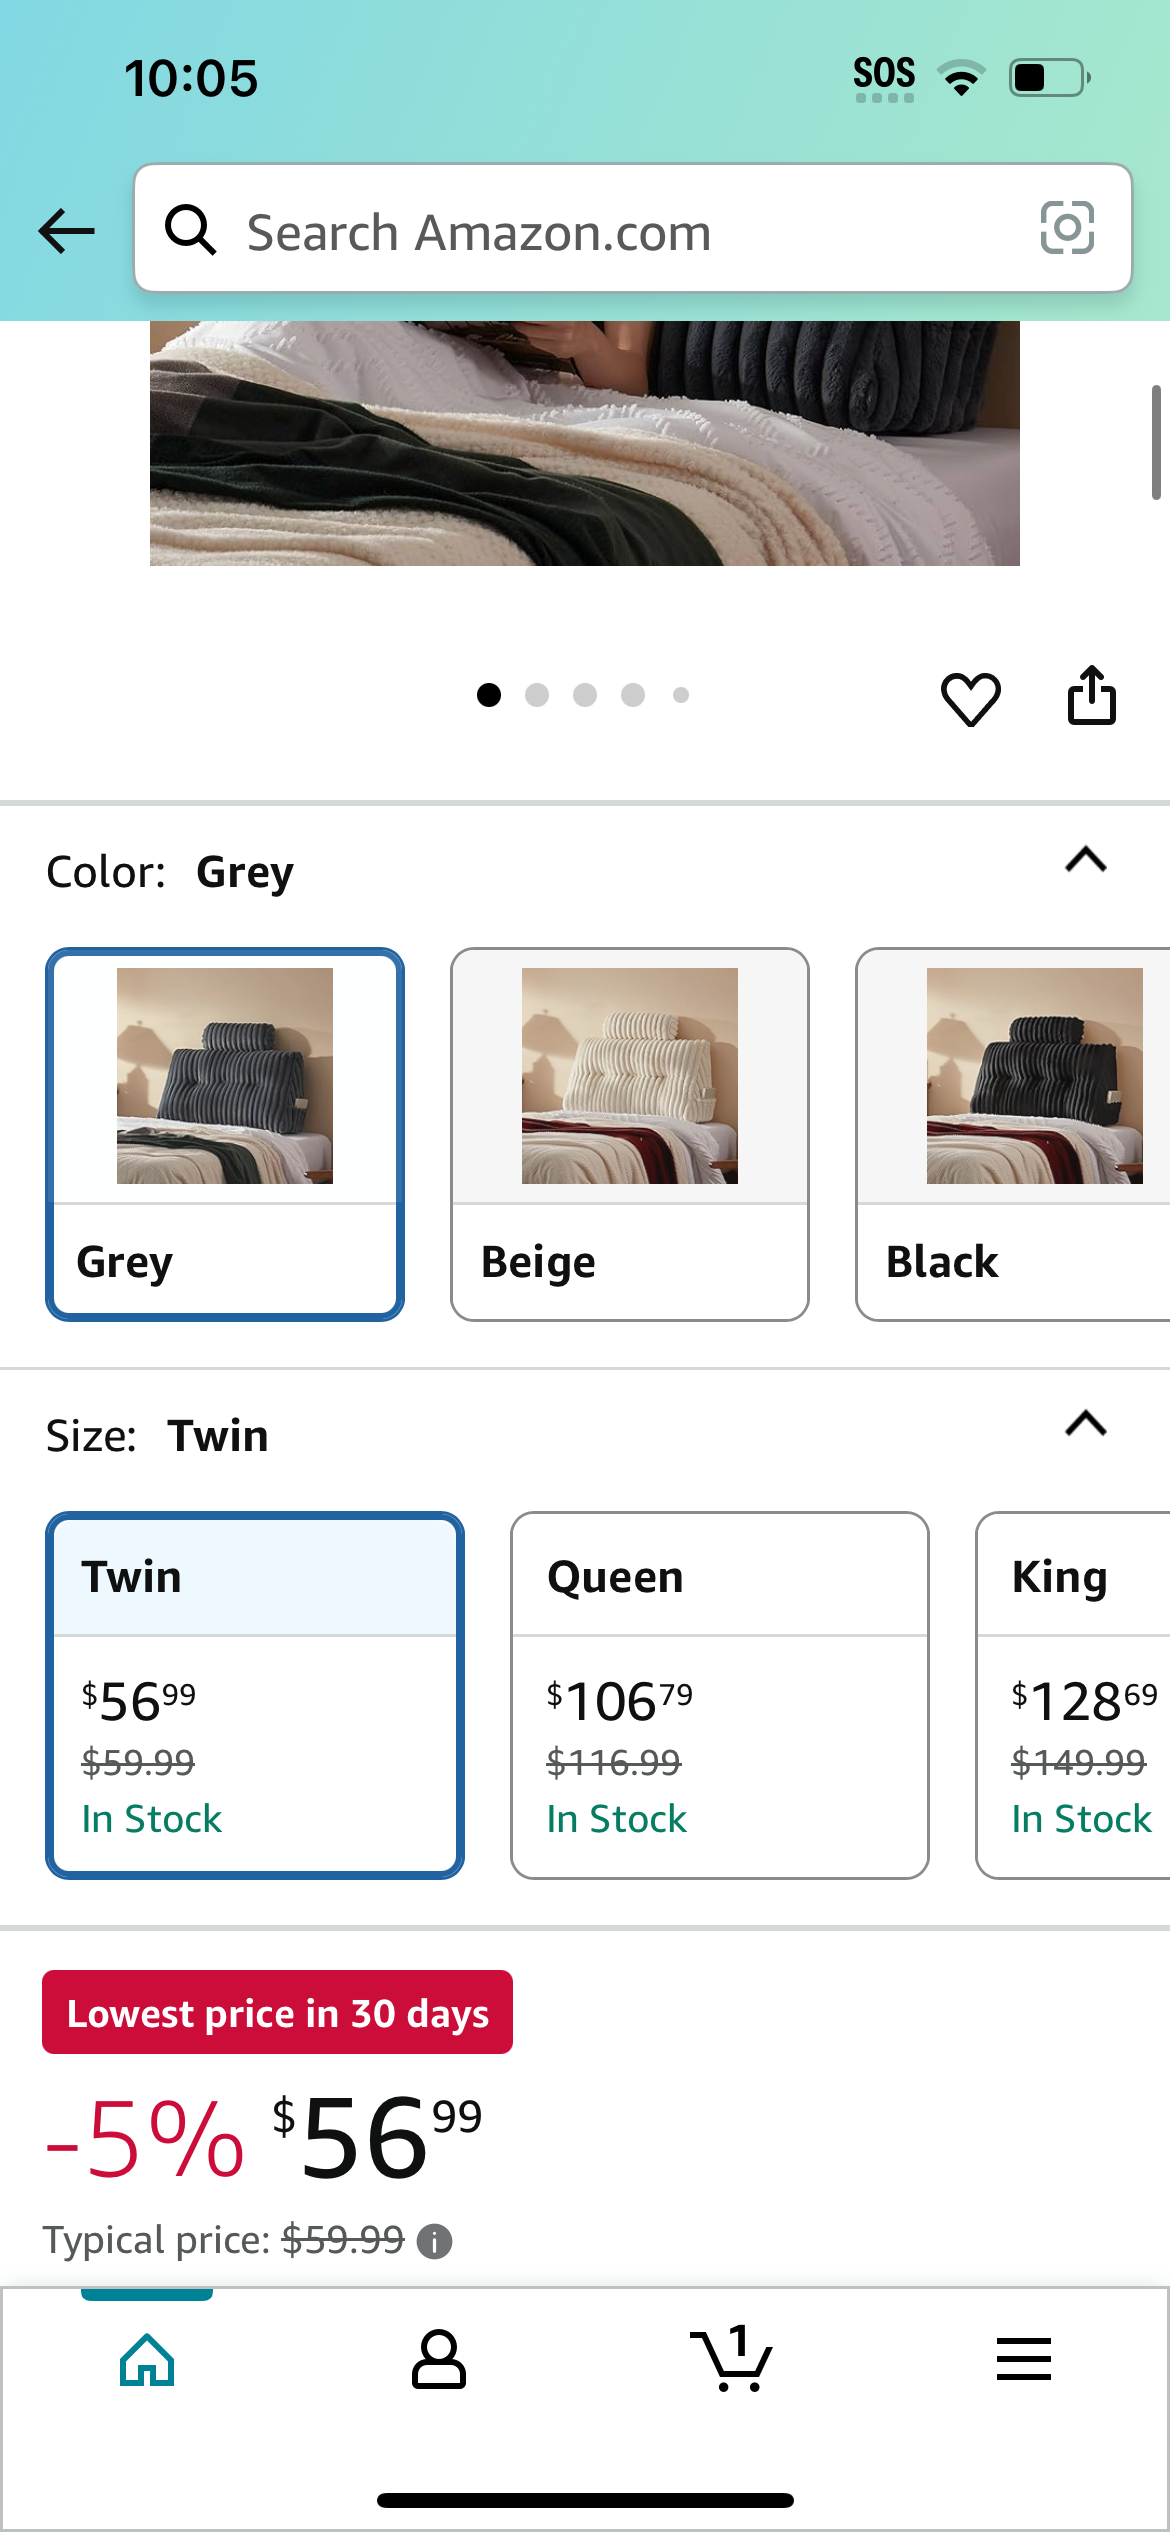Select the Beige color option
Screen dimensions: 1170x2532
pyautogui.click(x=630, y=1135)
